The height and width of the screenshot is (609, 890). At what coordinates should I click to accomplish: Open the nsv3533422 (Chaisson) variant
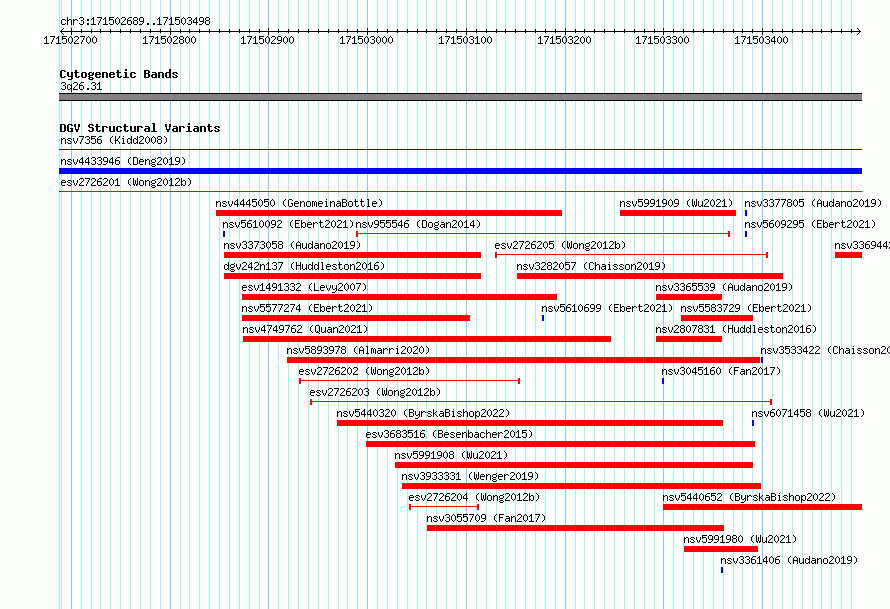click(825, 350)
